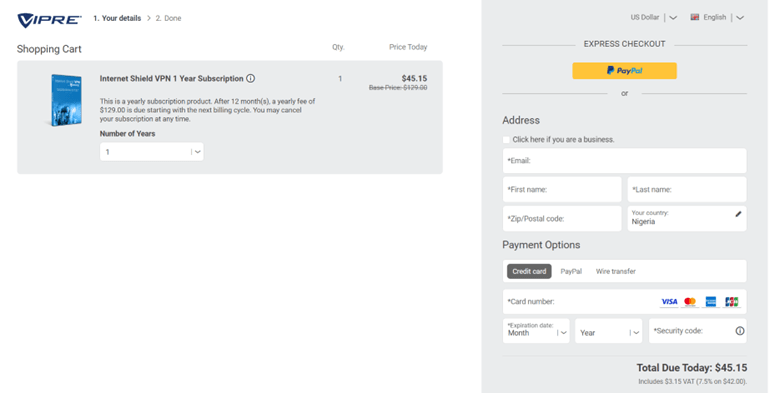Click the '2. Done' step
The height and width of the screenshot is (393, 780).
[168, 18]
